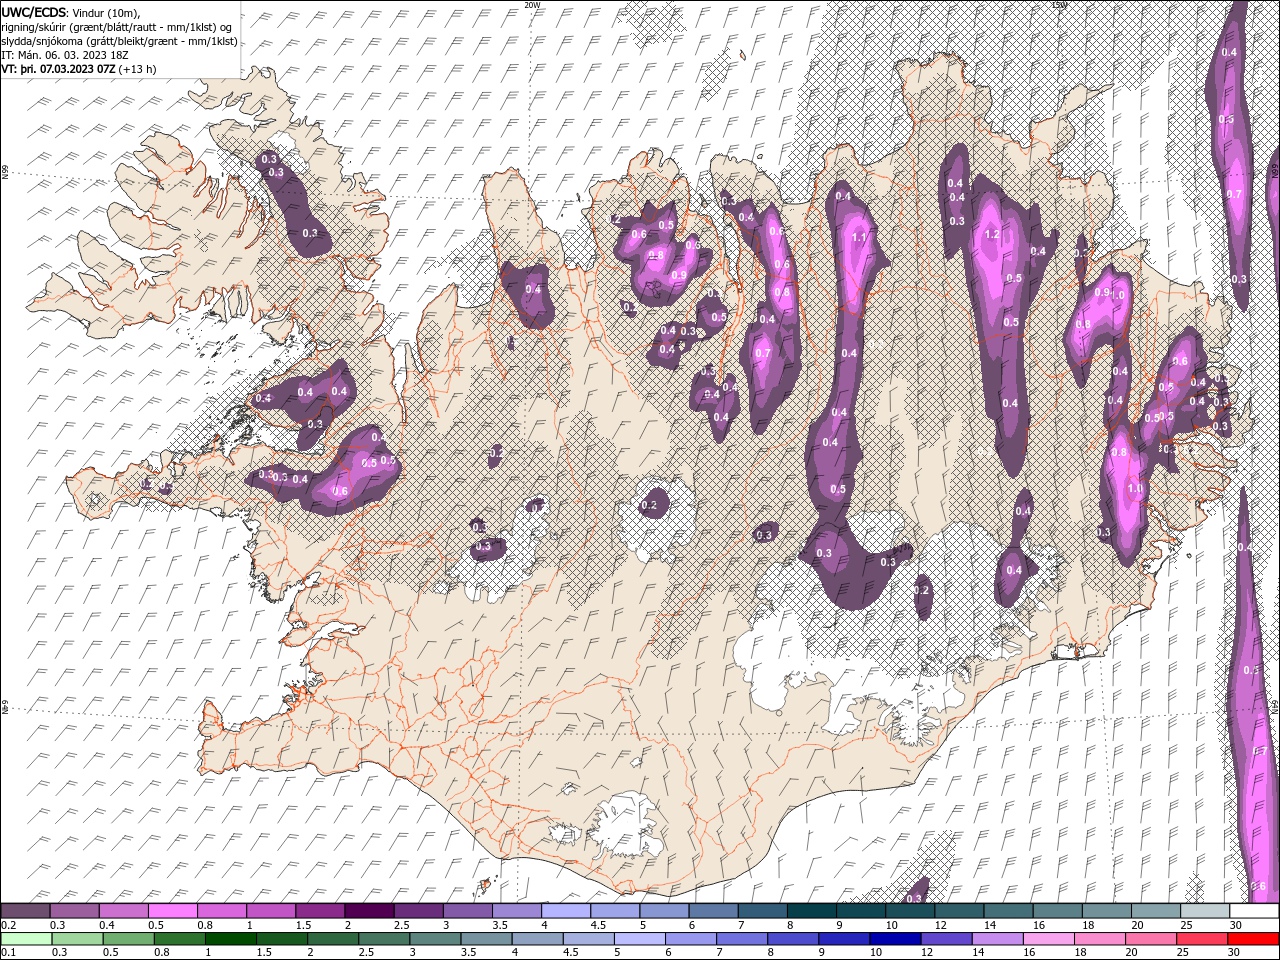The width and height of the screenshot is (1280, 960).
Task: Click the upper legend label "0.4"
Action: coord(107,925)
